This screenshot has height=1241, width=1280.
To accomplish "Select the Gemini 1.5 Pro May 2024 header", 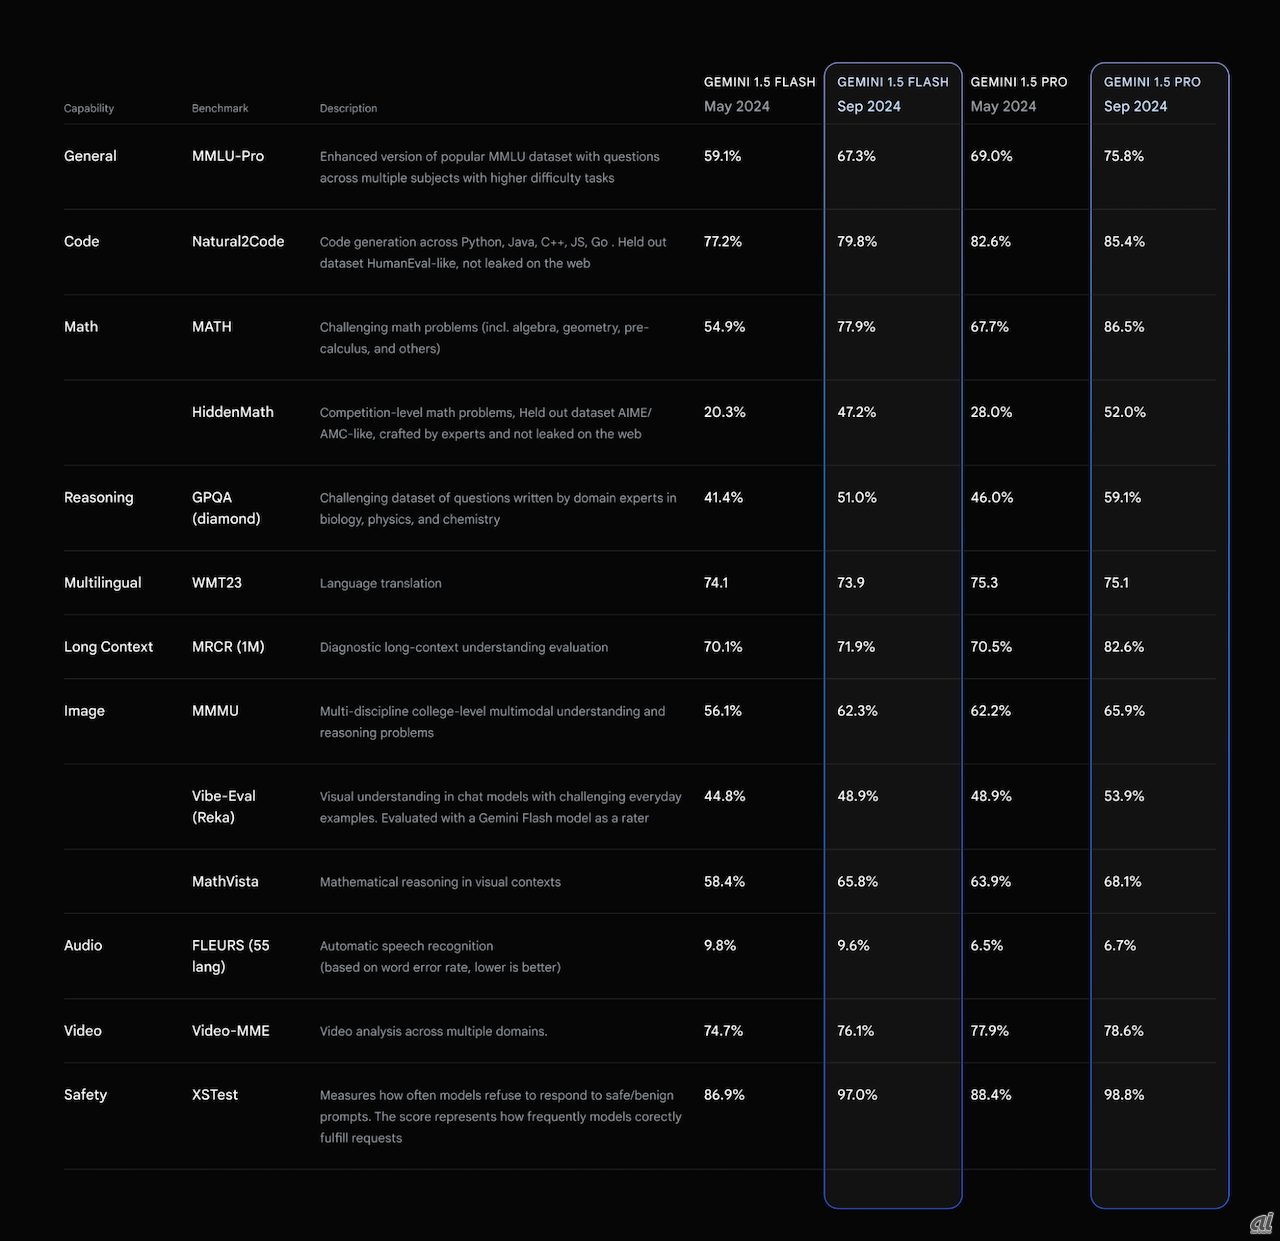I will [x=1019, y=94].
